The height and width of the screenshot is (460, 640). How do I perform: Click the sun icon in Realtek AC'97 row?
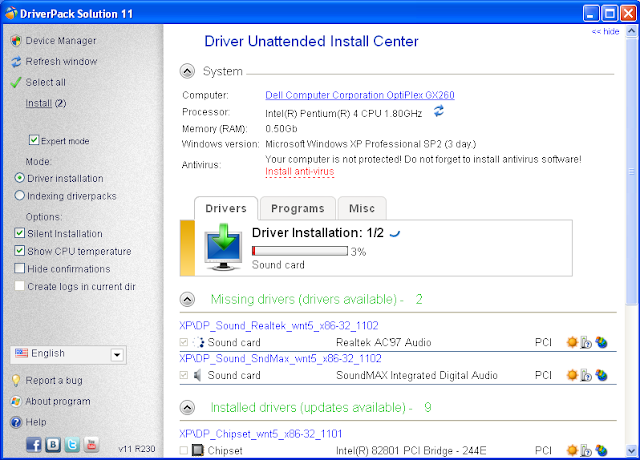[x=572, y=342]
